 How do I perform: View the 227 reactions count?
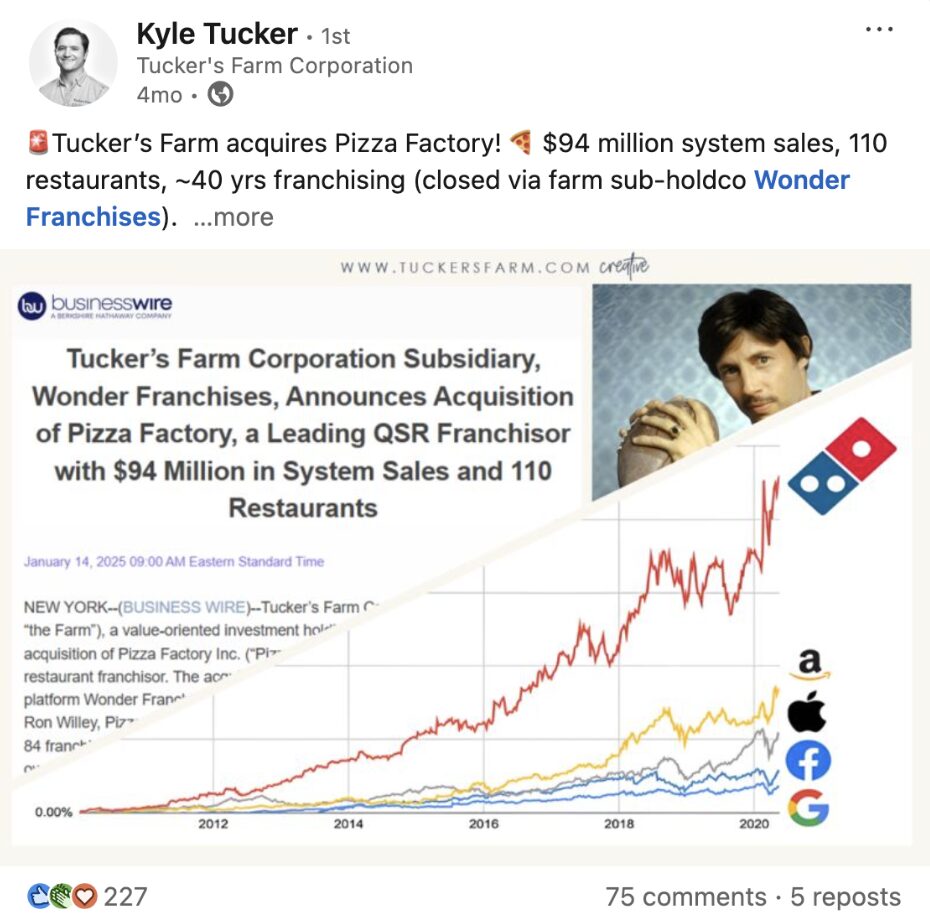pos(125,896)
